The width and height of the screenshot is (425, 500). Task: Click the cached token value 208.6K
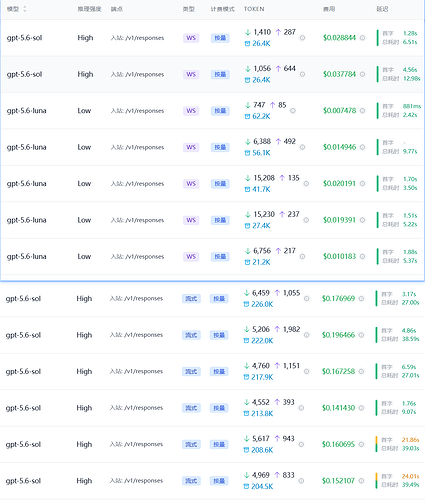click(x=262, y=450)
